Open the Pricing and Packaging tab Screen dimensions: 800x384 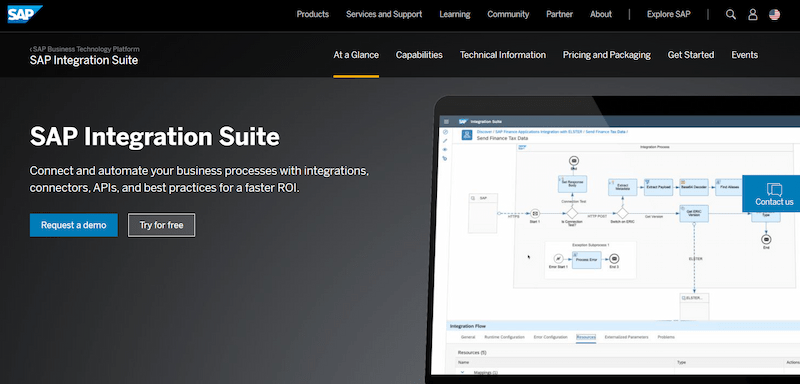click(x=607, y=55)
